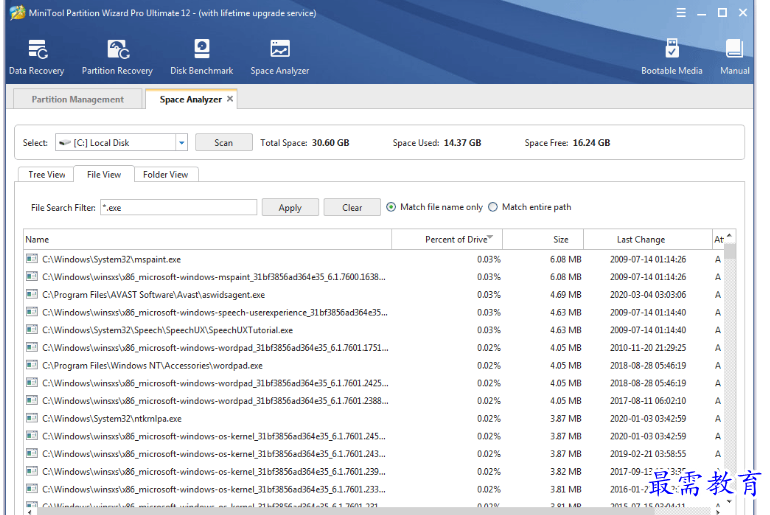The width and height of the screenshot is (770, 515).
Task: Open the drive selection dropdown
Action: [x=182, y=143]
